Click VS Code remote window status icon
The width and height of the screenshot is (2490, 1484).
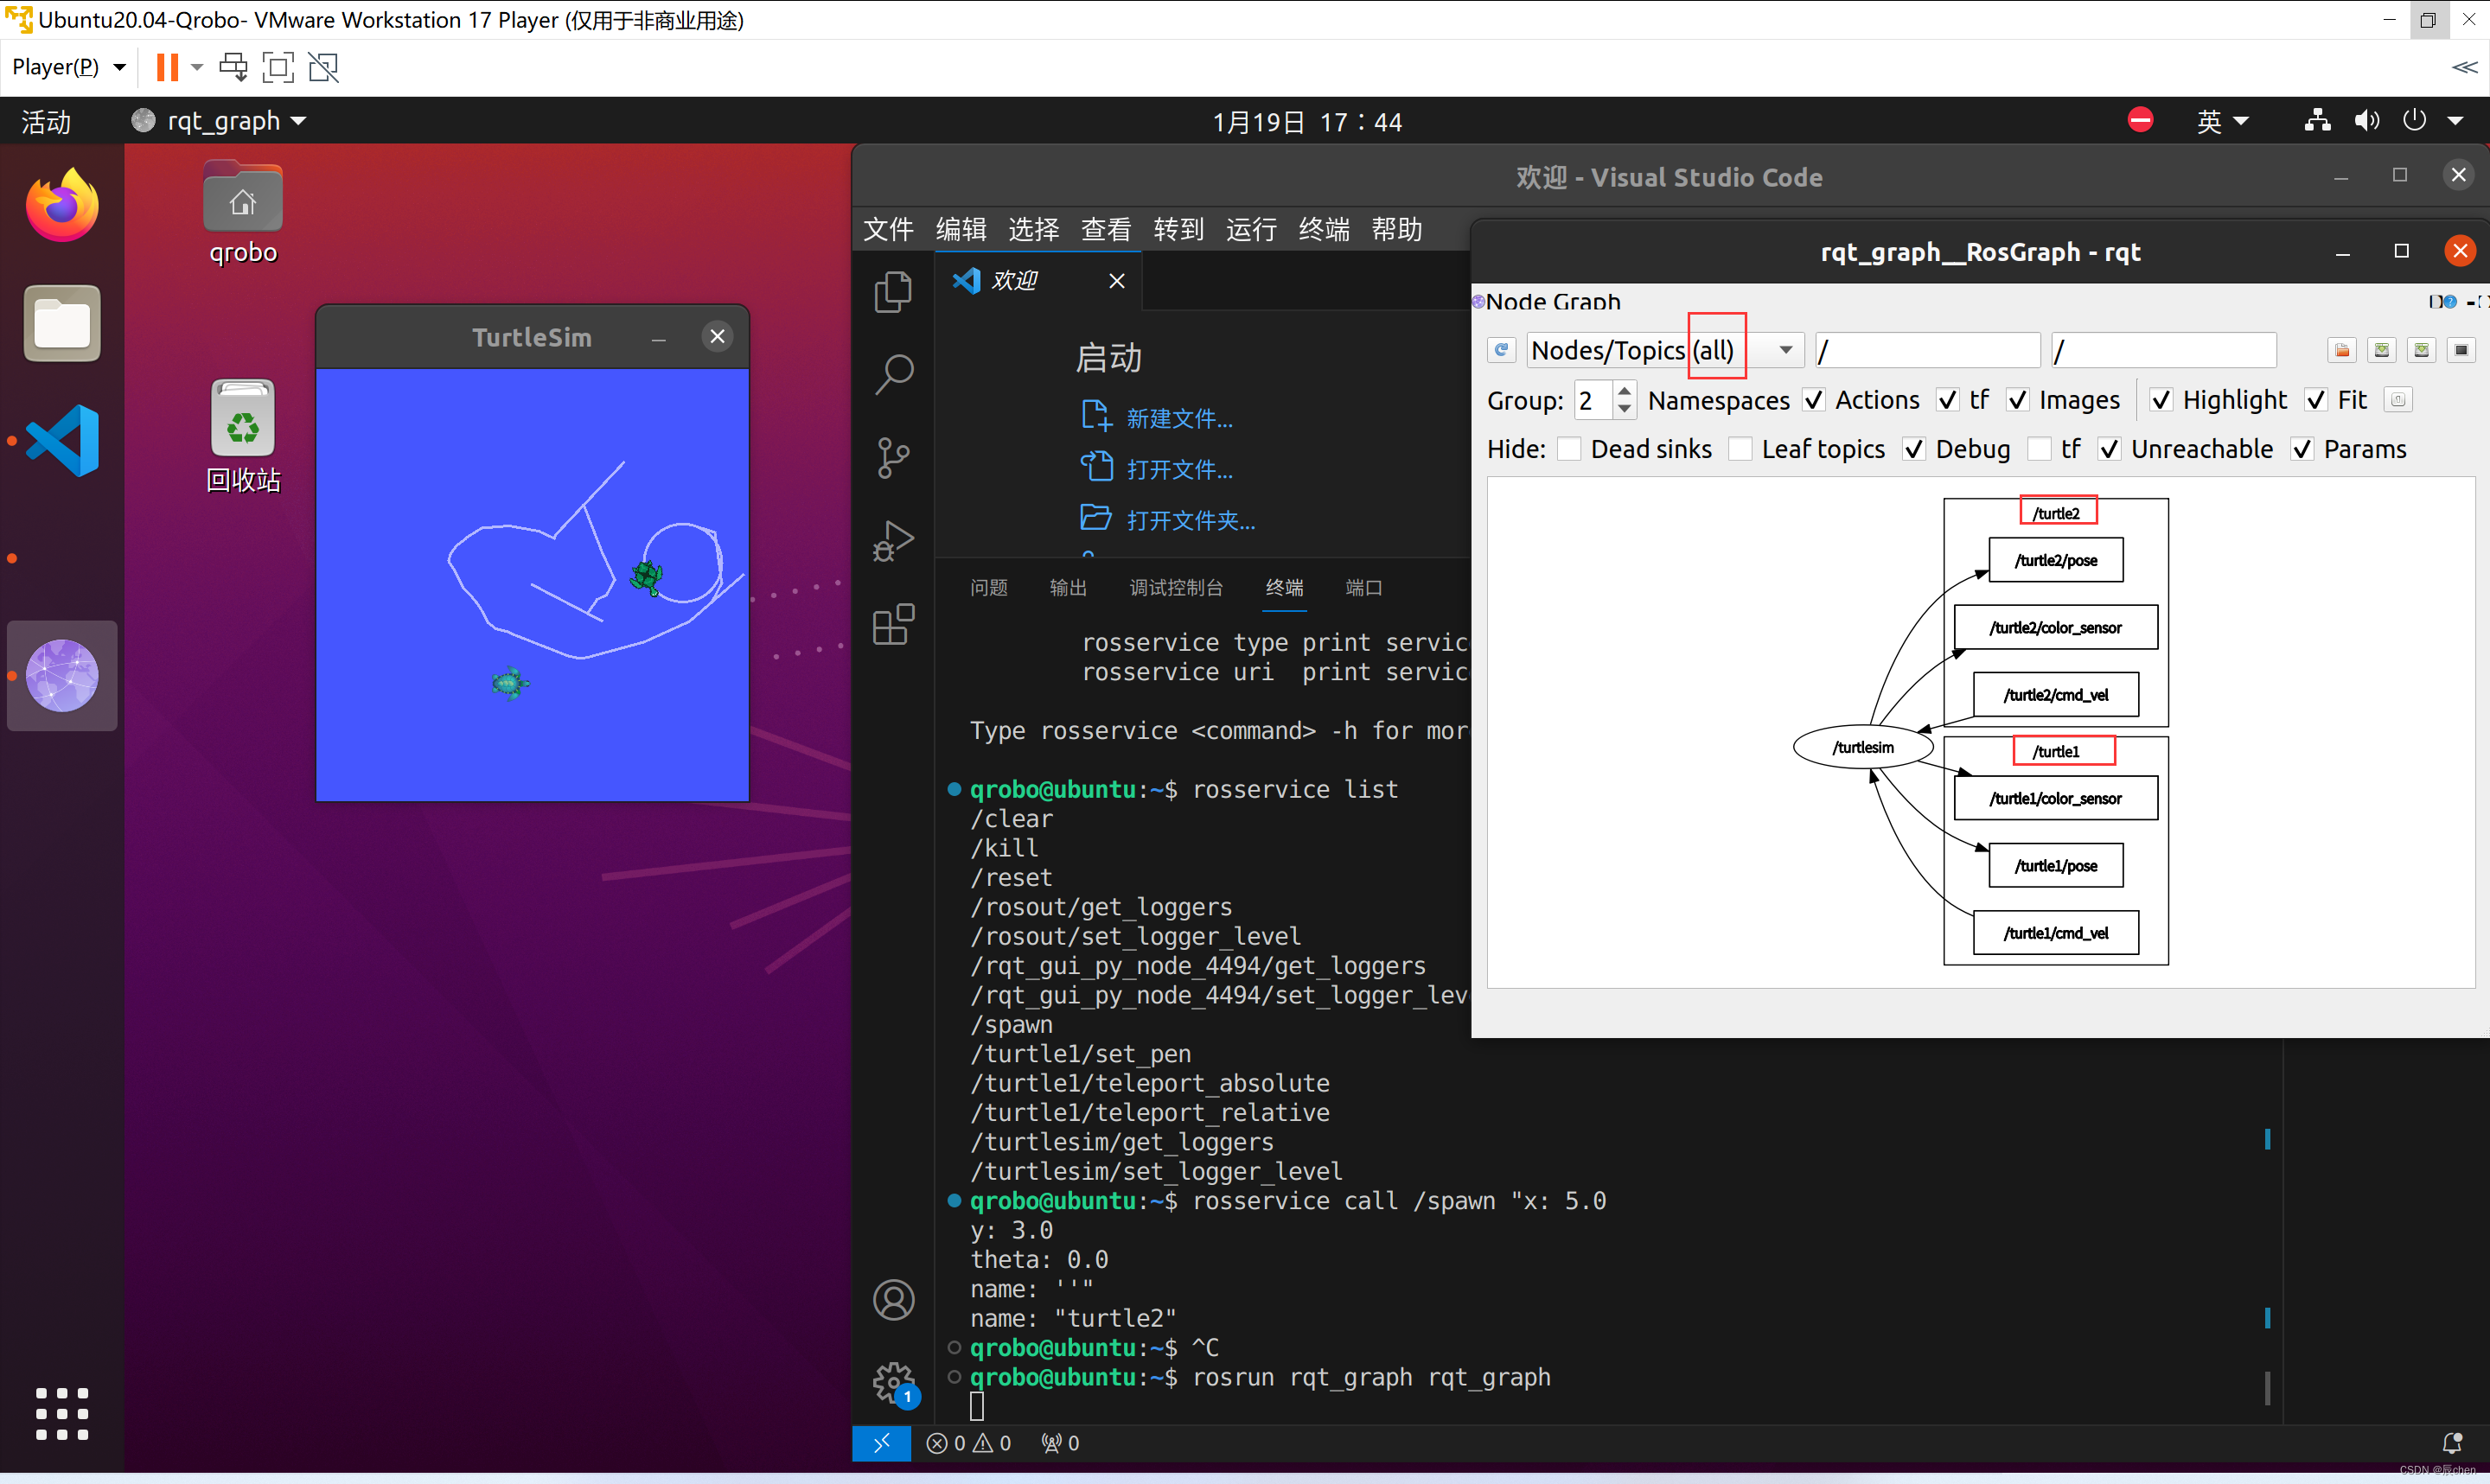click(x=881, y=1443)
